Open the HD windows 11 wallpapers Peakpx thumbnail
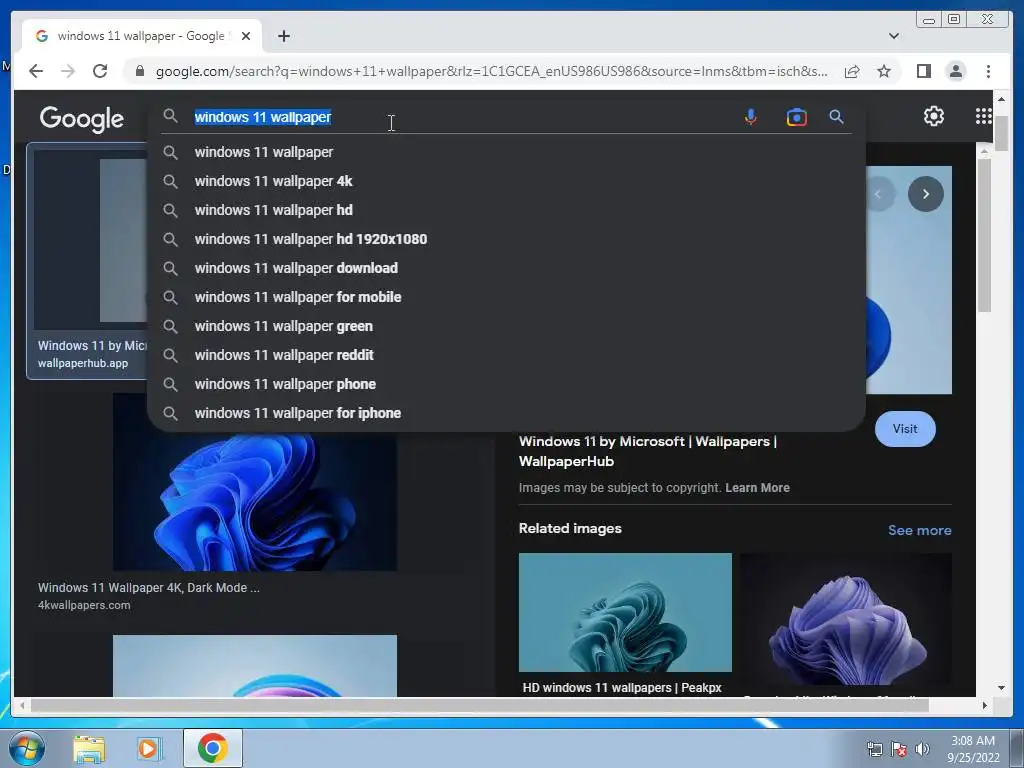The height and width of the screenshot is (768, 1024). tap(625, 613)
